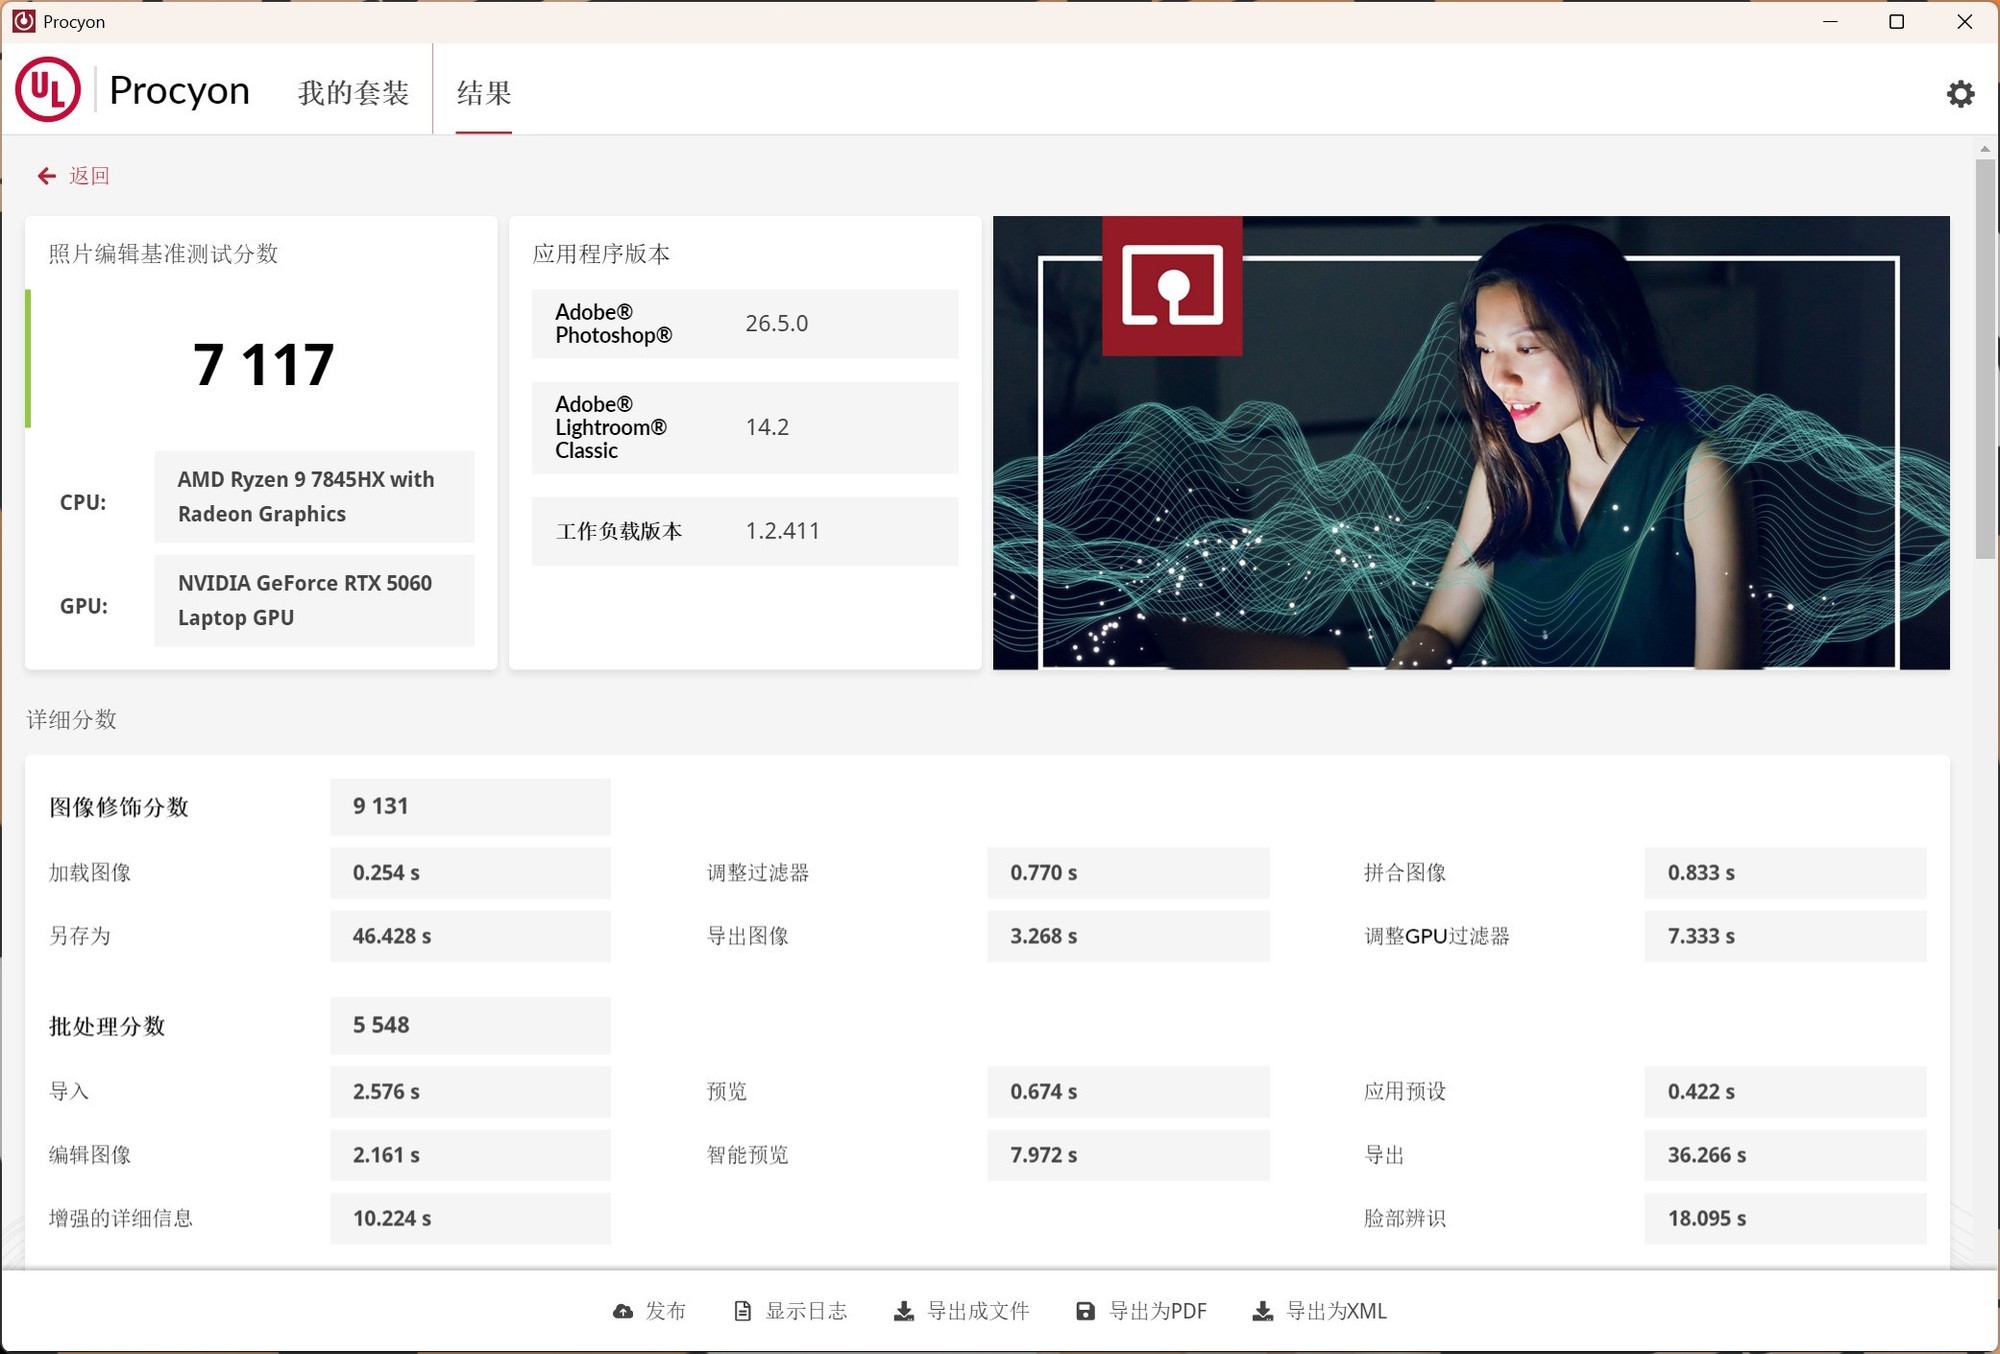This screenshot has width=2000, height=1354.
Task: Click the cloud publish (发布) icon
Action: tap(624, 1311)
